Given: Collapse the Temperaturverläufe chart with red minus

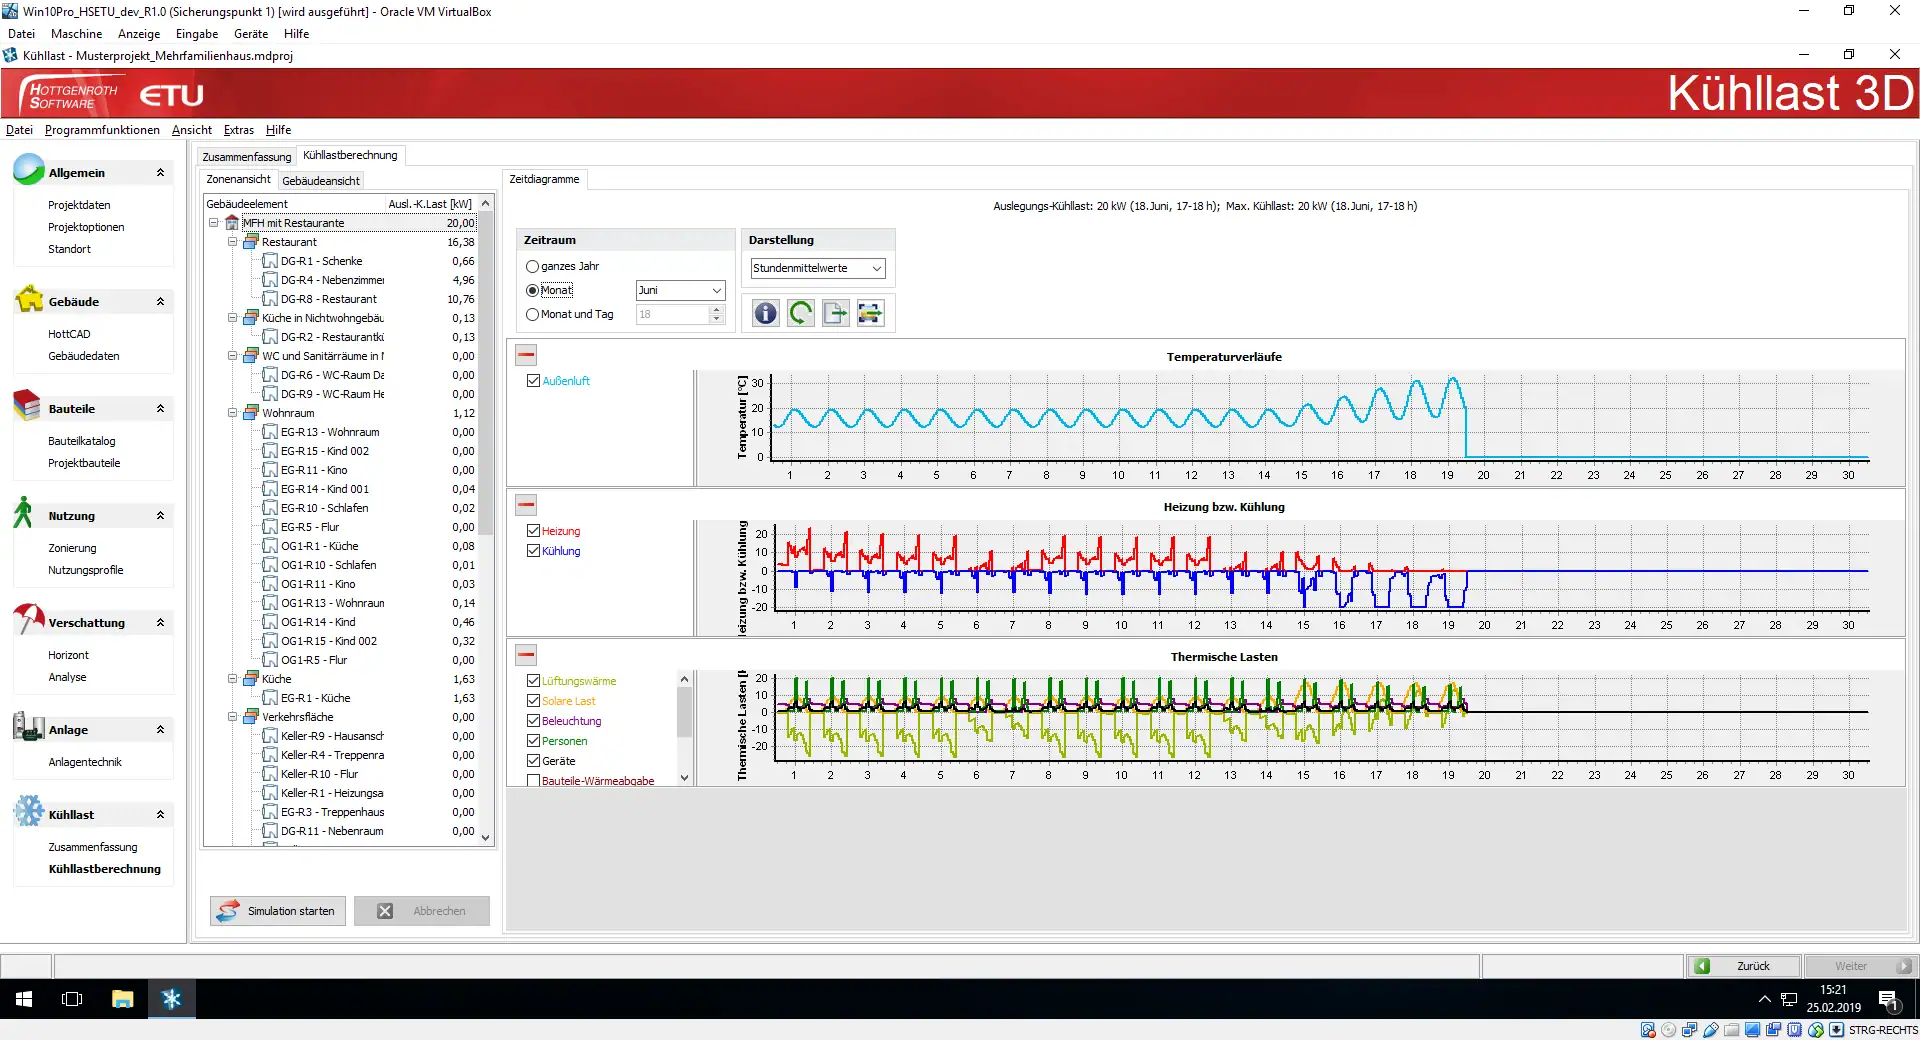Looking at the screenshot, I should pos(526,355).
